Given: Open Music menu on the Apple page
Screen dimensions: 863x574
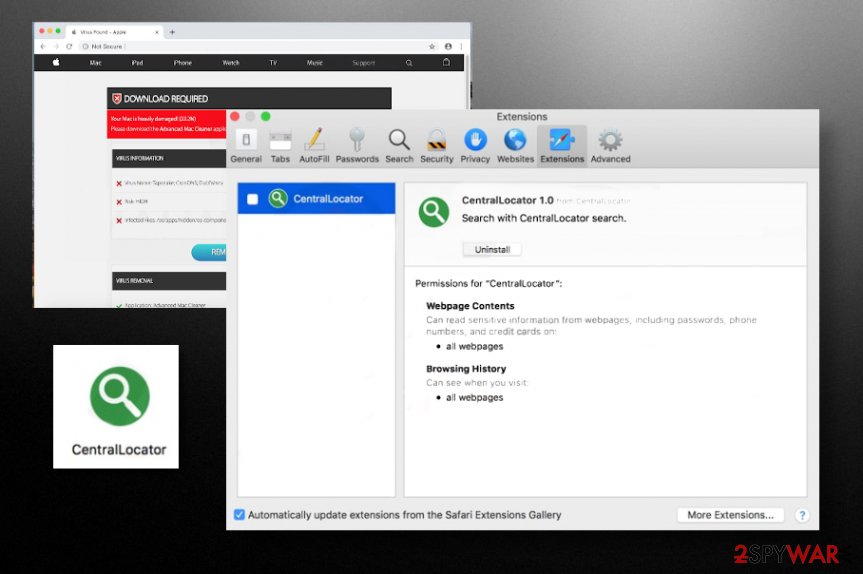Looking at the screenshot, I should click(x=315, y=63).
